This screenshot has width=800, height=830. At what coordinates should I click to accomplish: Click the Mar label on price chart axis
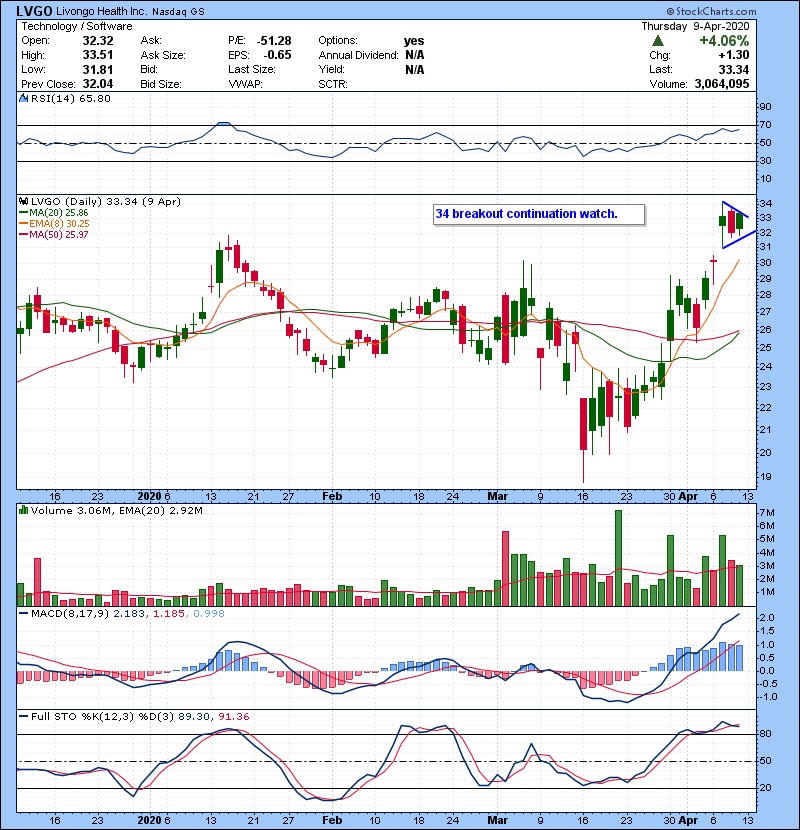point(497,497)
